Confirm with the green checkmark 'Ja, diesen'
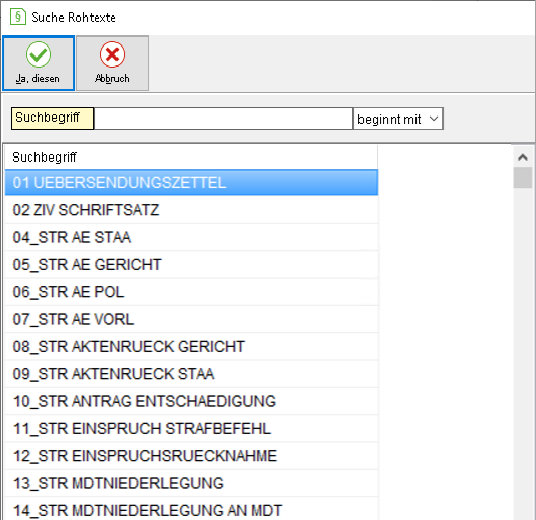Screen dimensions: 536x520 tap(38, 63)
